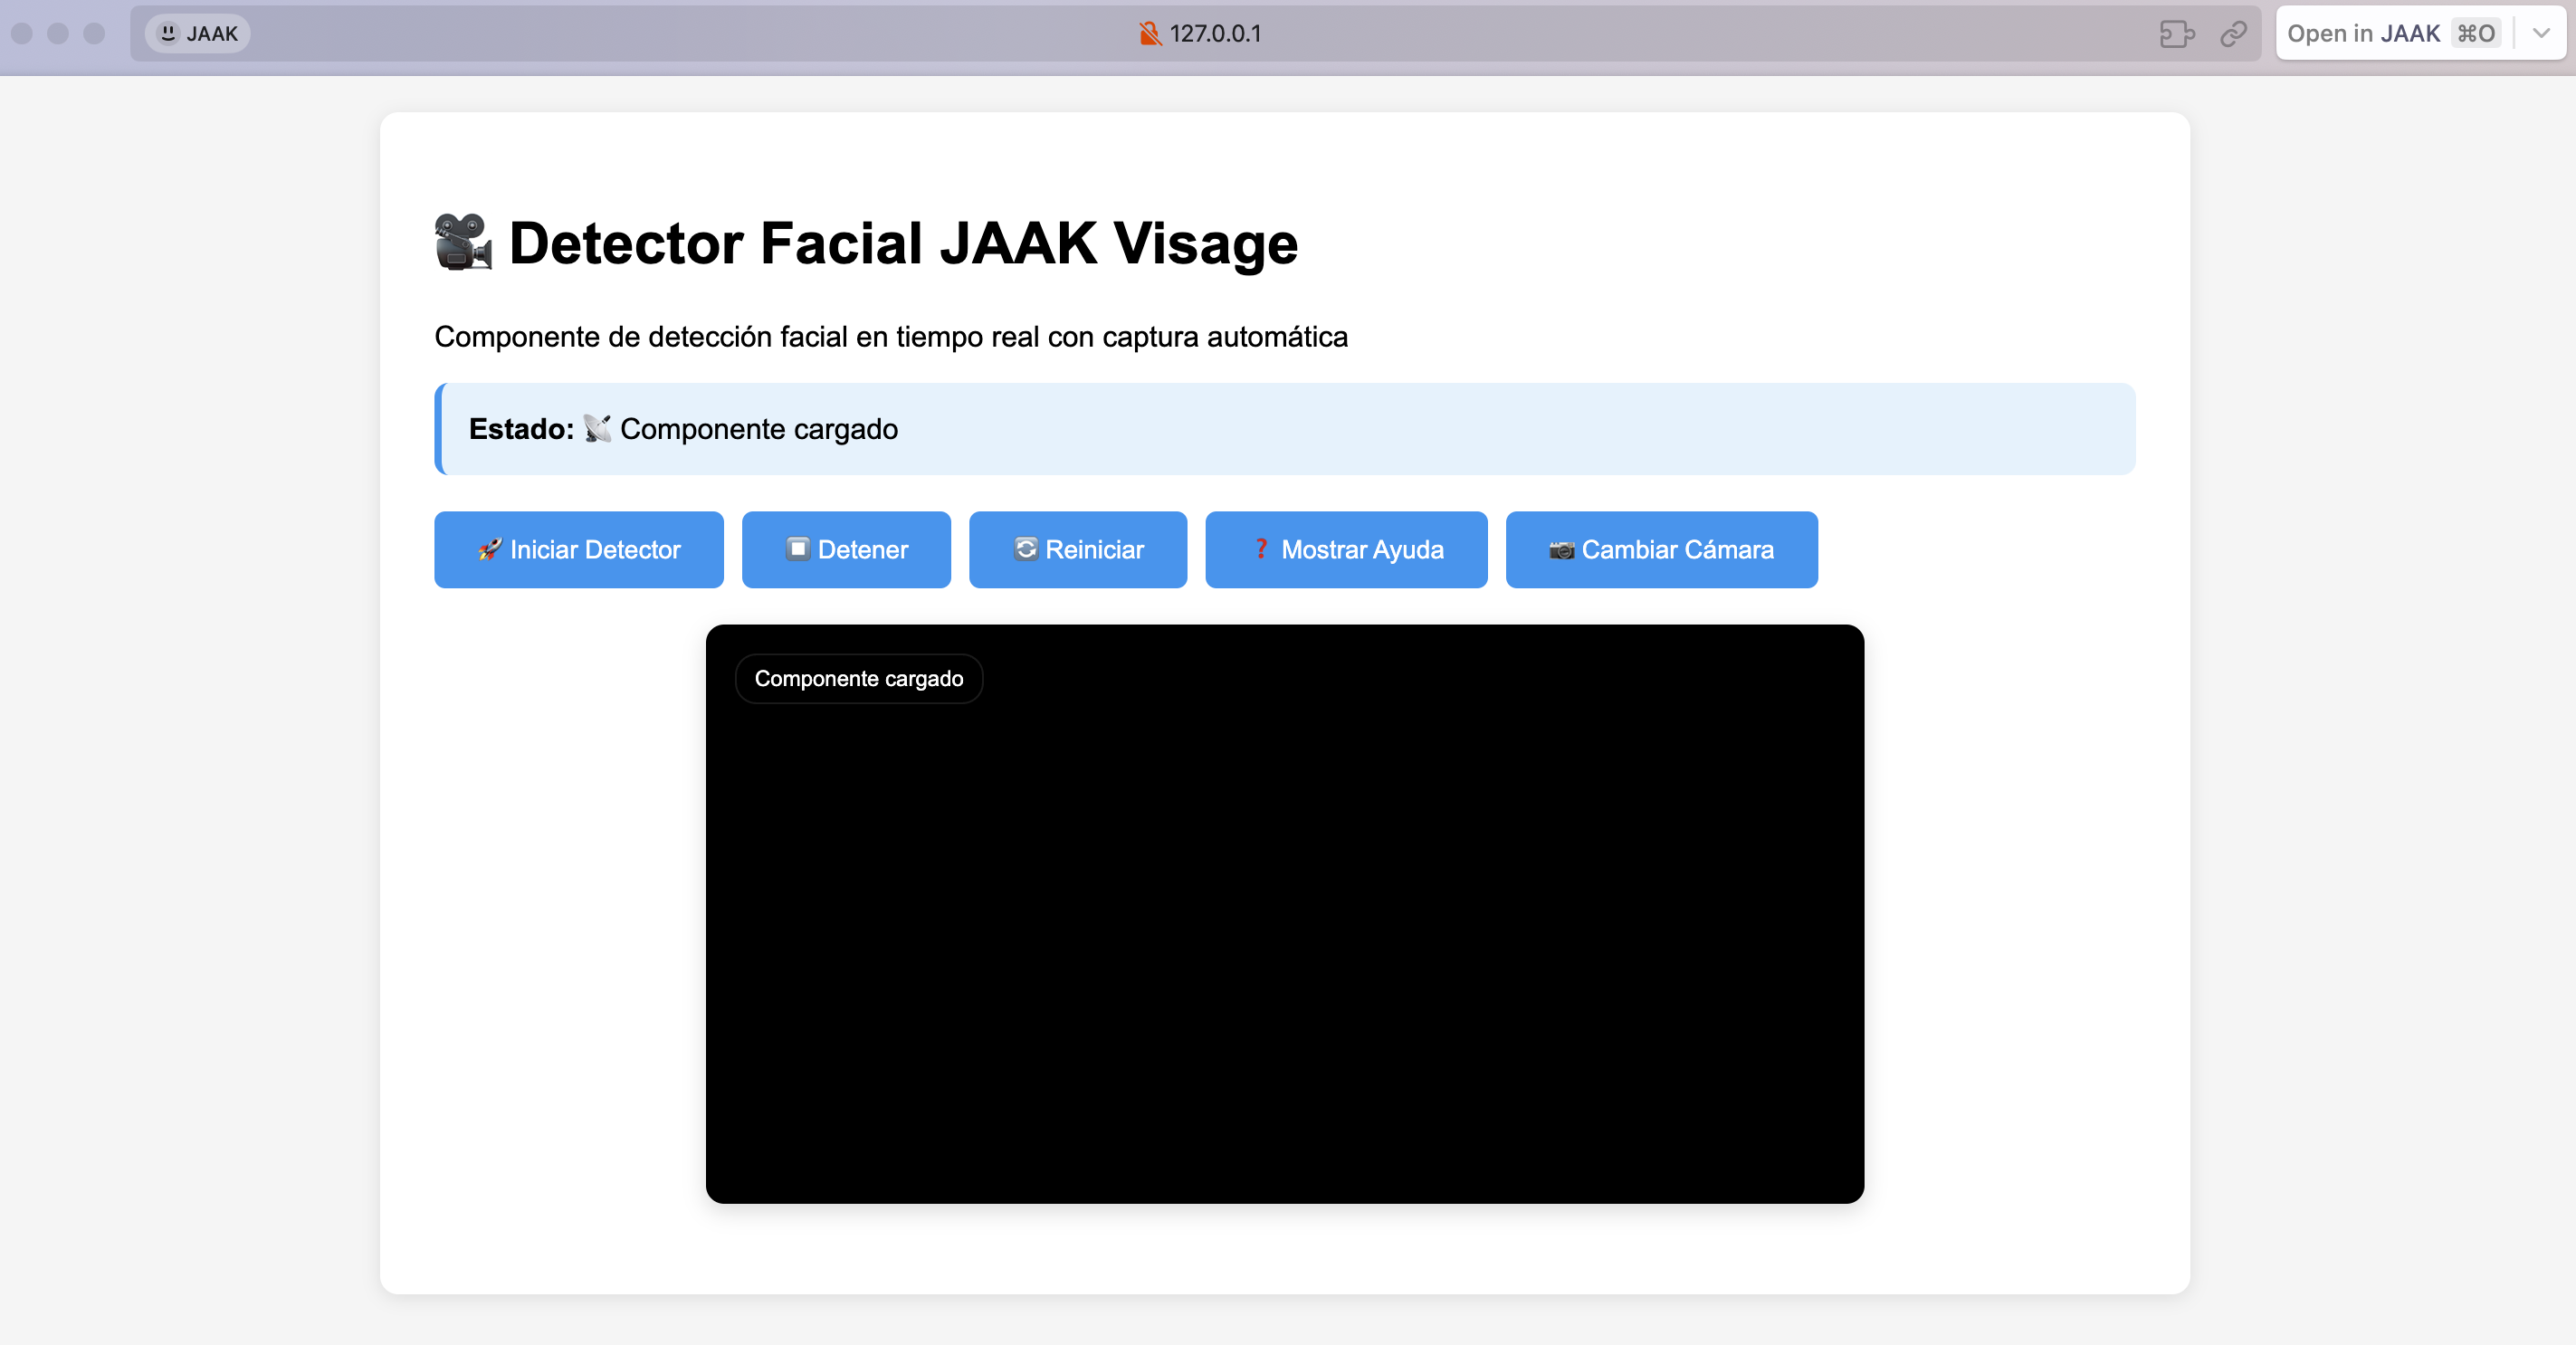Click the rightmost window zoom circle
The height and width of the screenshot is (1345, 2576).
click(94, 34)
